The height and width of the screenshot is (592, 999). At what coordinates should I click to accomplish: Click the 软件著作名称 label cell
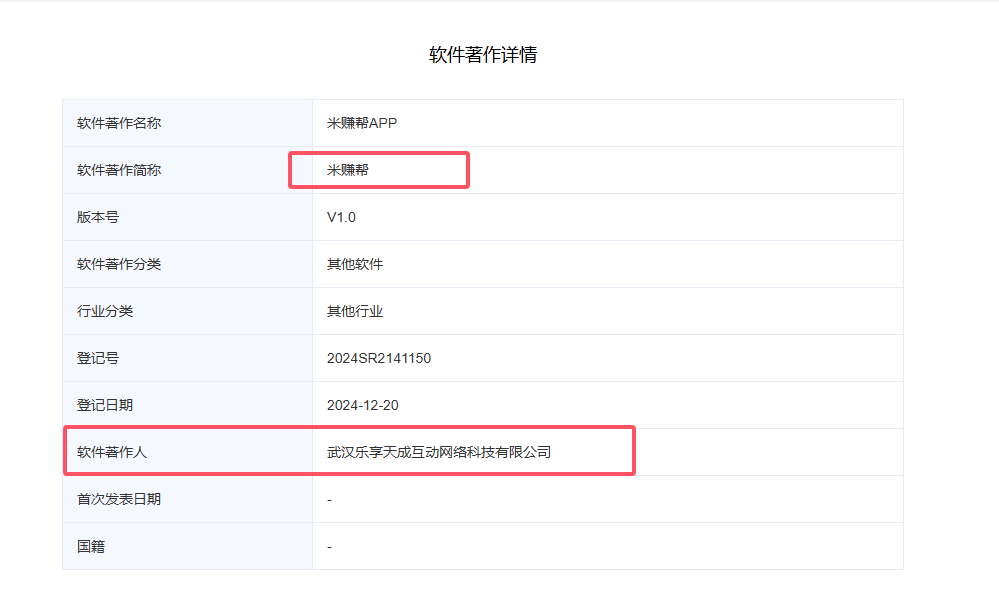pyautogui.click(x=119, y=123)
